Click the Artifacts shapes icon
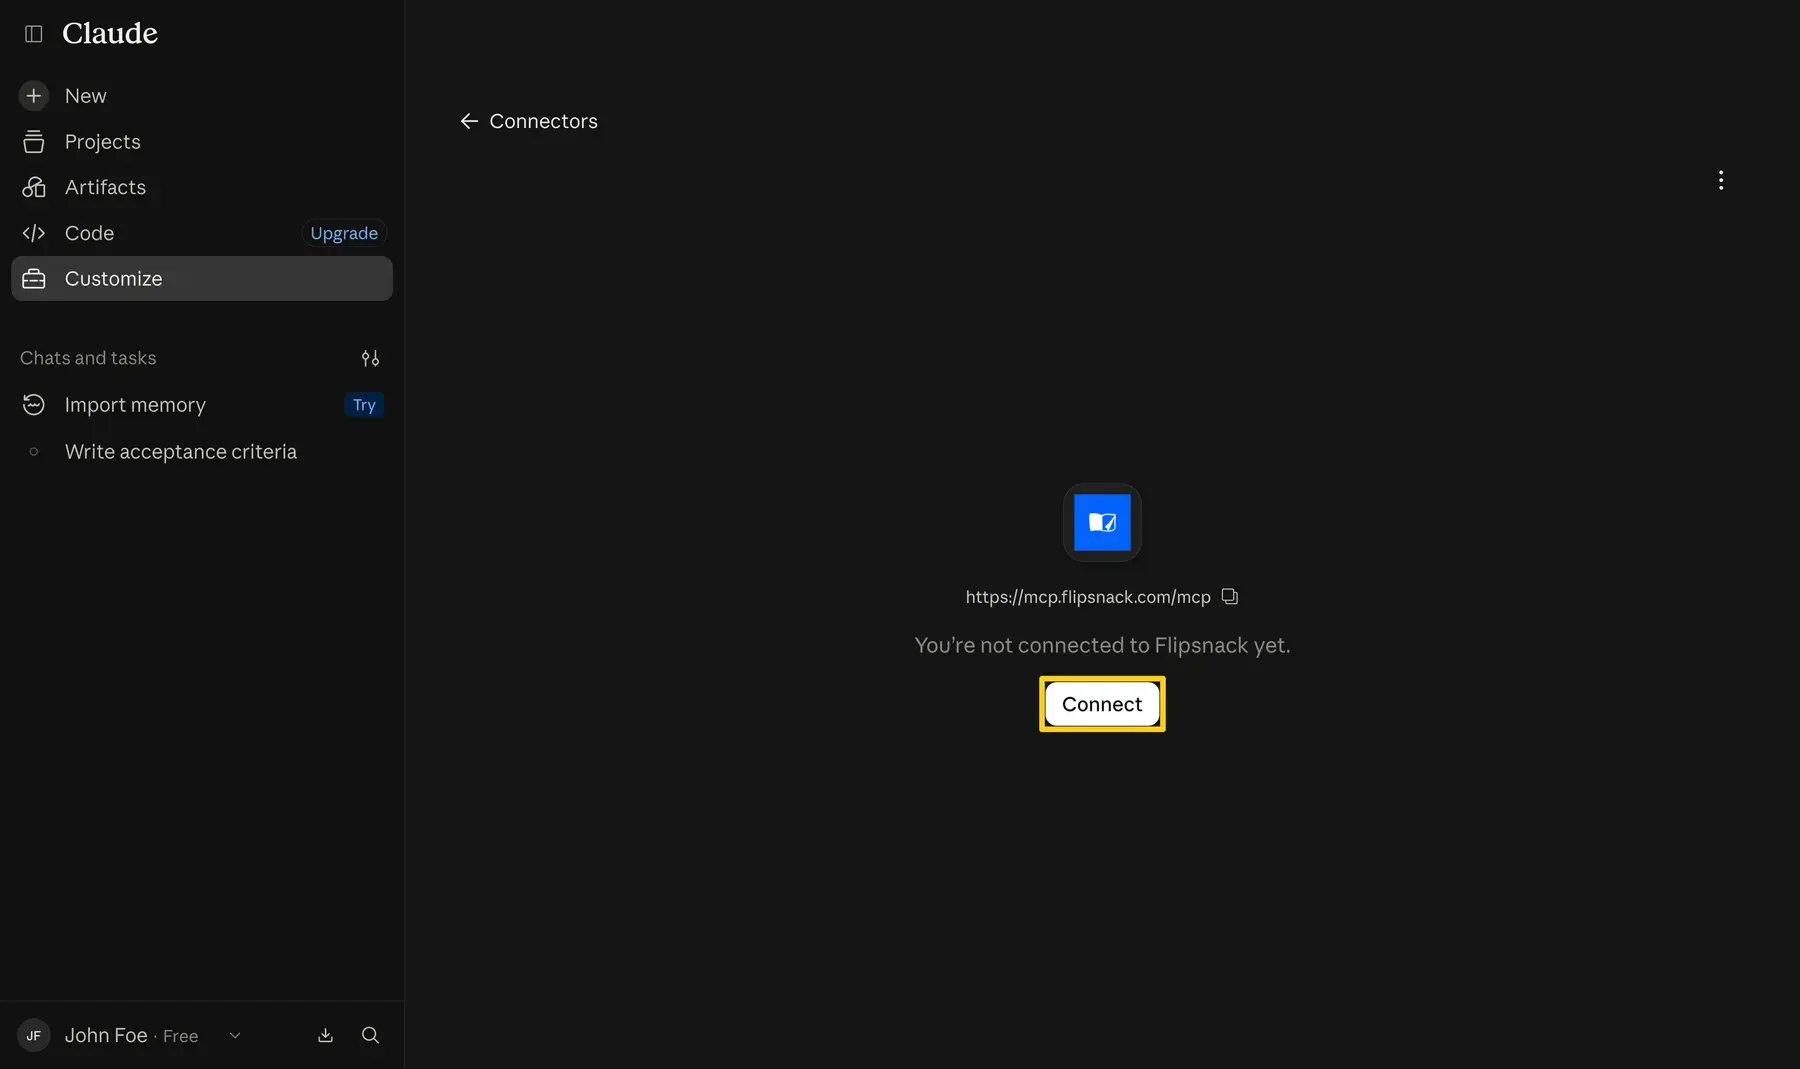 click(33, 187)
